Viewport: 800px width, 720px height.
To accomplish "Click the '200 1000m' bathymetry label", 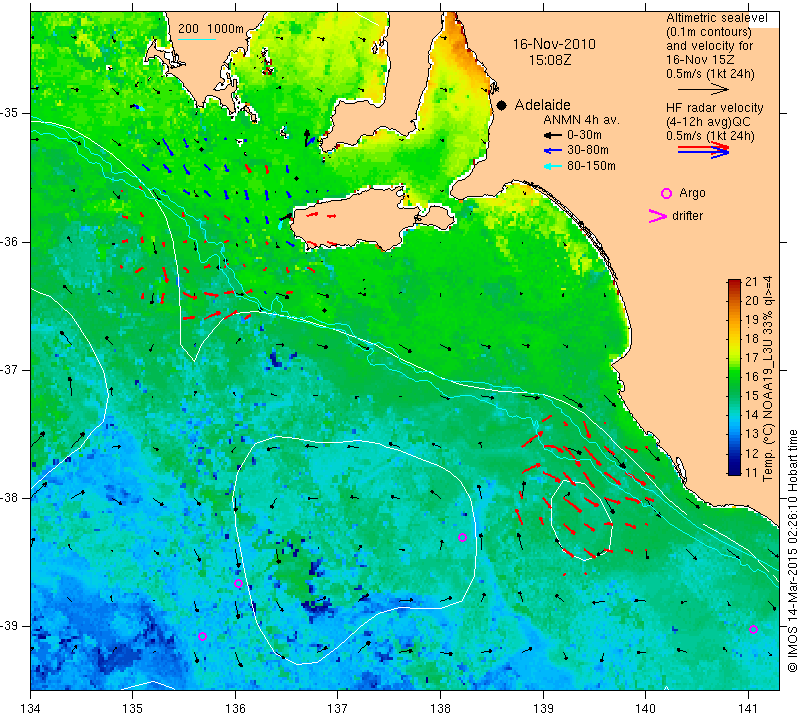I will coord(211,29).
